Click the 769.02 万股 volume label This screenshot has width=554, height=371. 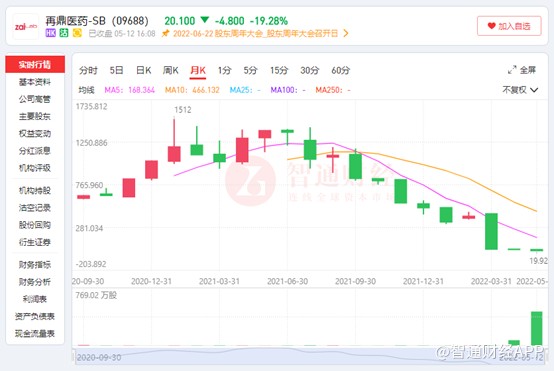[96, 295]
